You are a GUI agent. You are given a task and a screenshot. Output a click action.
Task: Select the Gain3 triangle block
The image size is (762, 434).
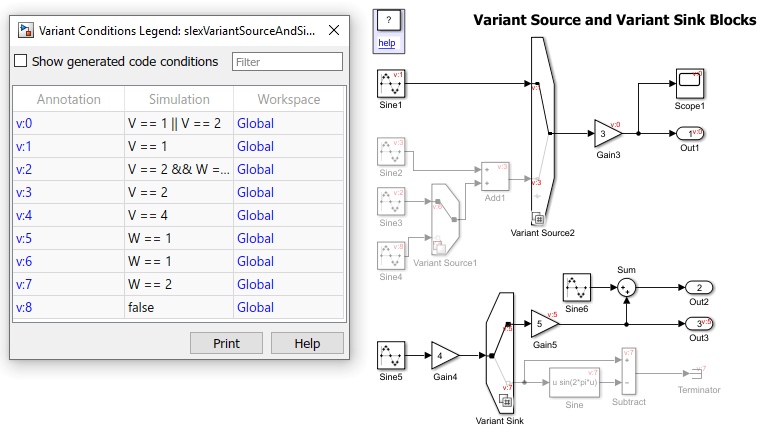(x=607, y=133)
